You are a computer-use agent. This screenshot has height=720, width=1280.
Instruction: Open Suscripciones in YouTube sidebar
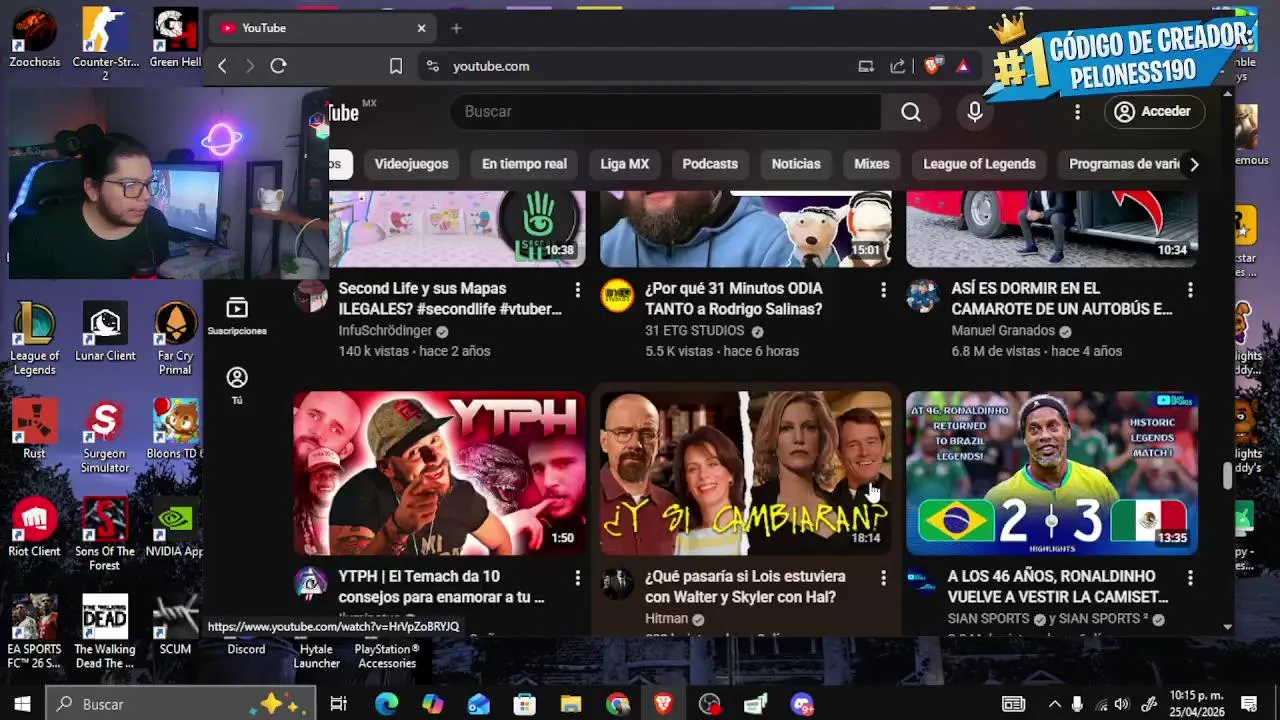click(237, 316)
